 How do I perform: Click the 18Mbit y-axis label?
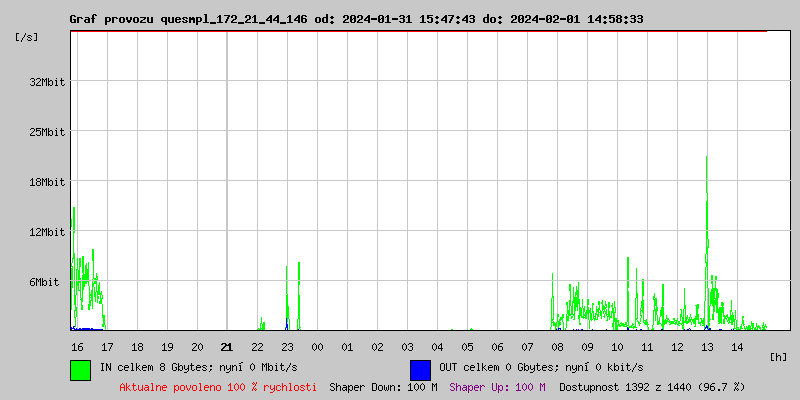[x=48, y=182]
